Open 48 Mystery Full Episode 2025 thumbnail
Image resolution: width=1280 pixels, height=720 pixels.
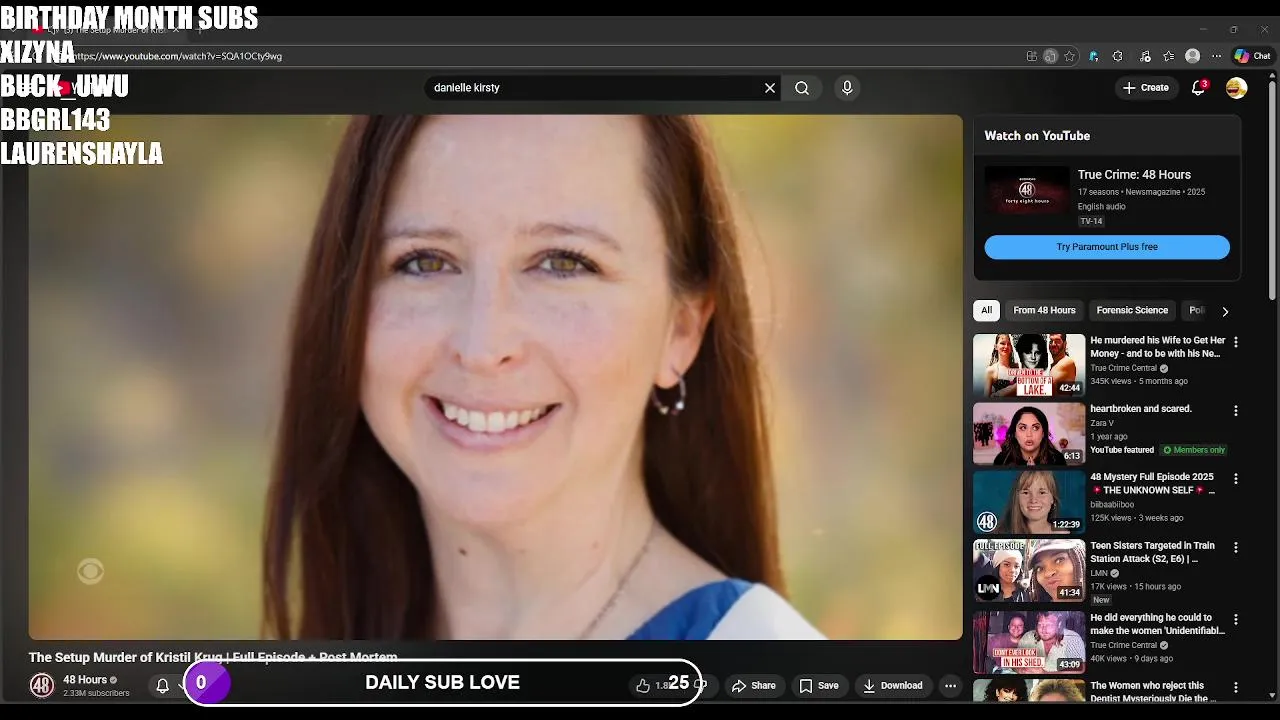(1029, 502)
